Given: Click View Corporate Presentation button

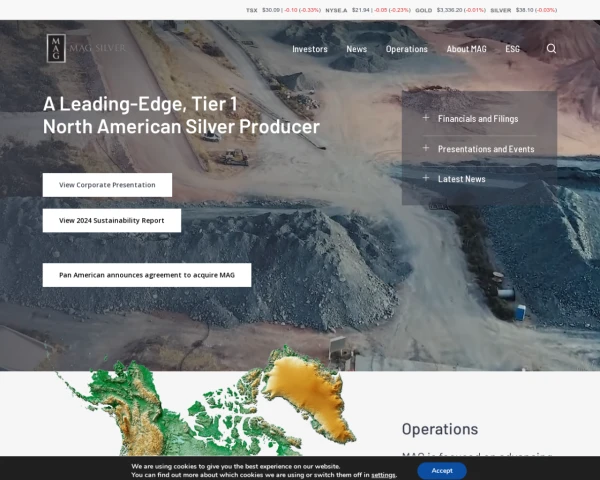Looking at the screenshot, I should (x=107, y=185).
